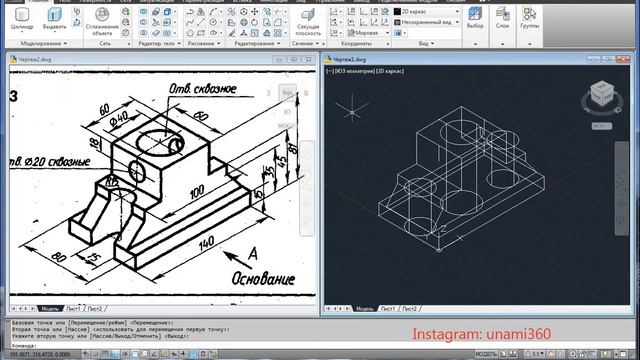640x360 pixels.
Task: Select the Polyline tool in Рисование
Action: (x=190, y=11)
